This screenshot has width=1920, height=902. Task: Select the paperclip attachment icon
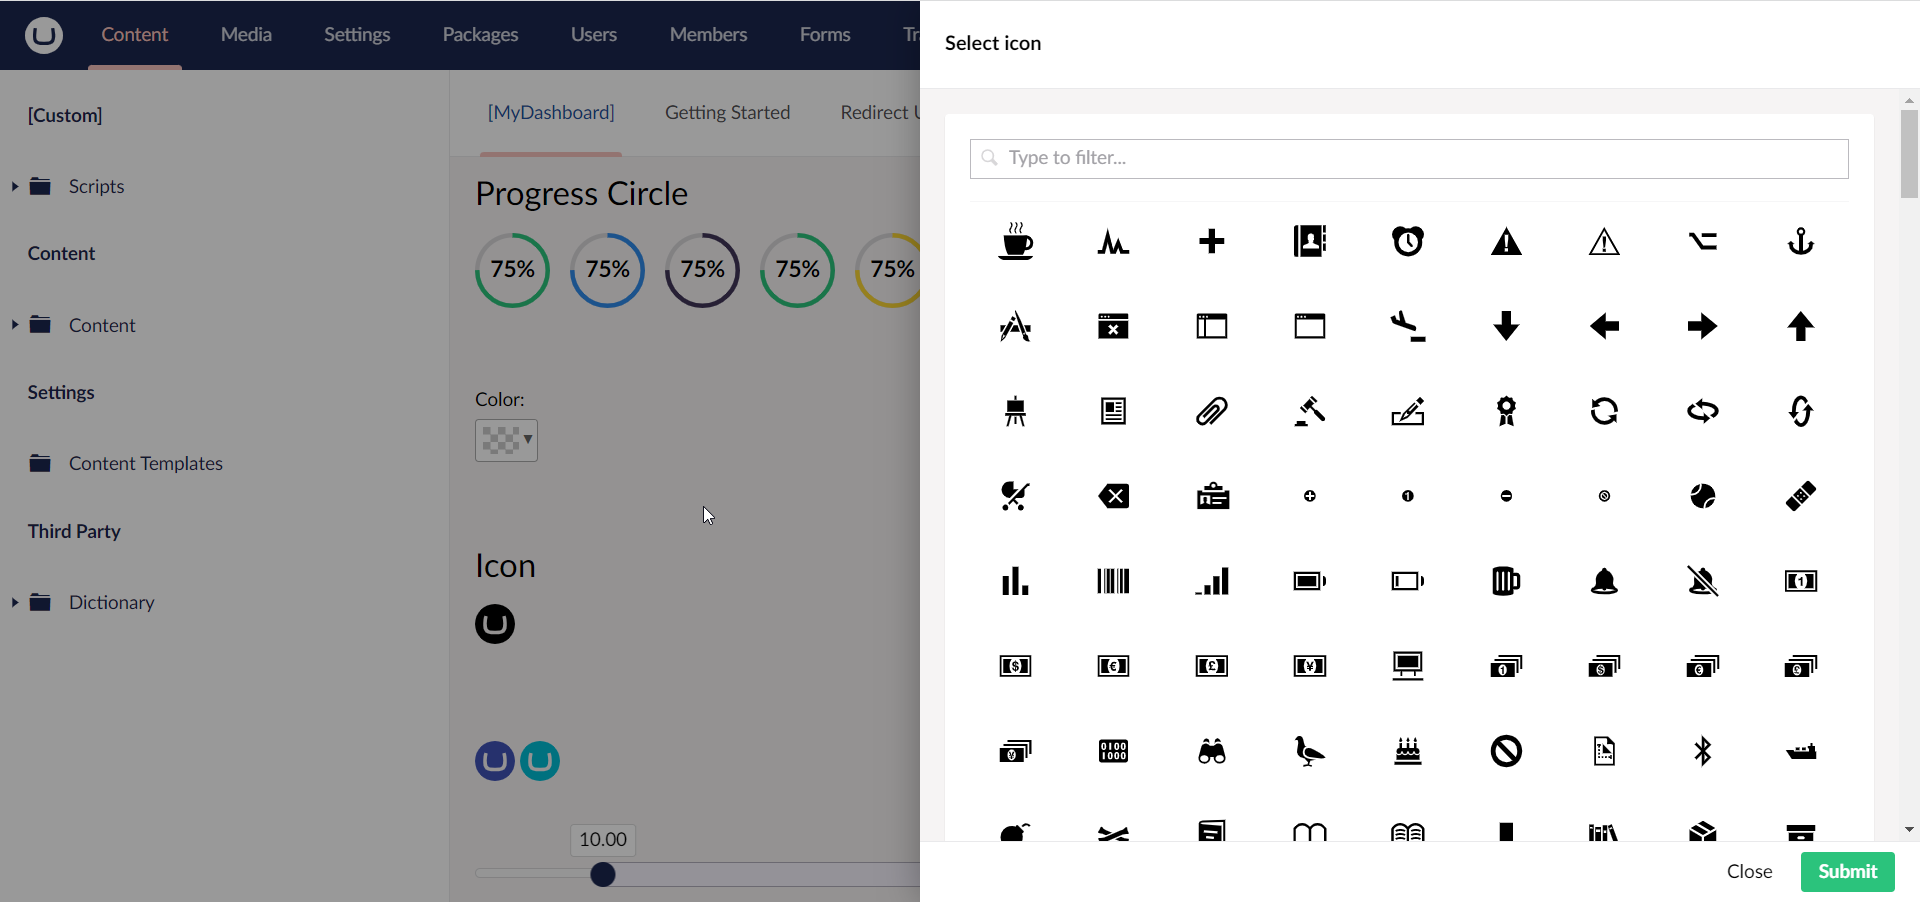tap(1212, 411)
